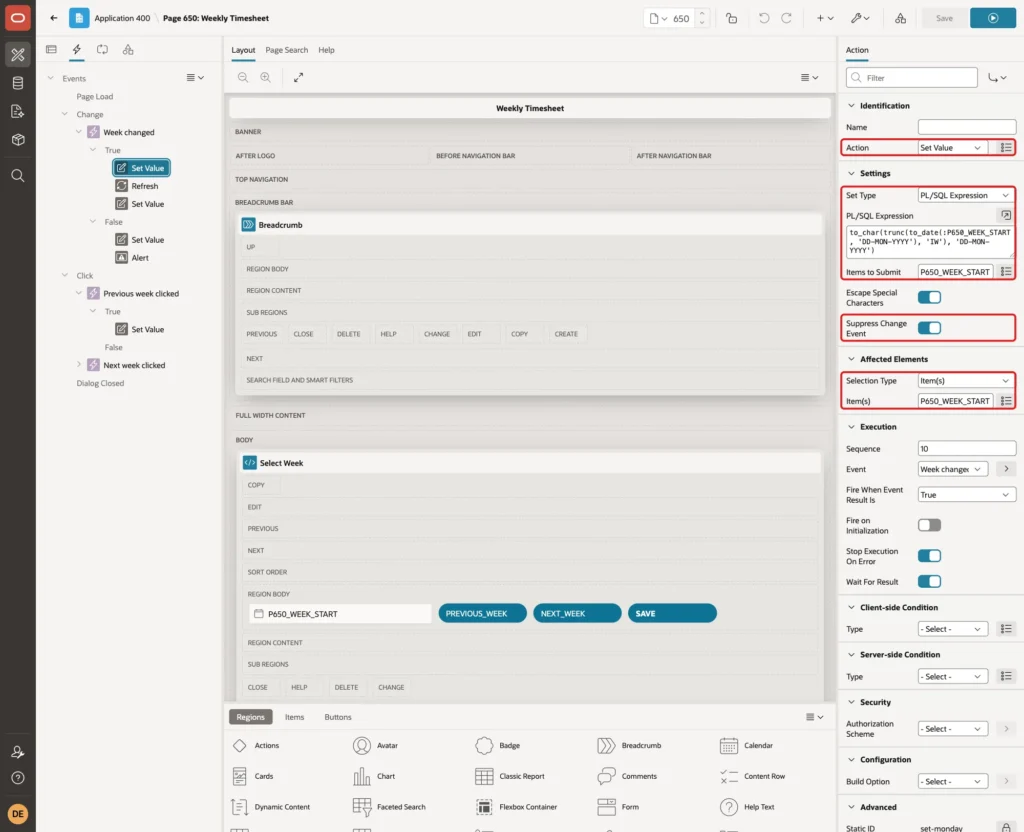
Task: Switch to the Processing tab icon
Action: click(x=103, y=49)
